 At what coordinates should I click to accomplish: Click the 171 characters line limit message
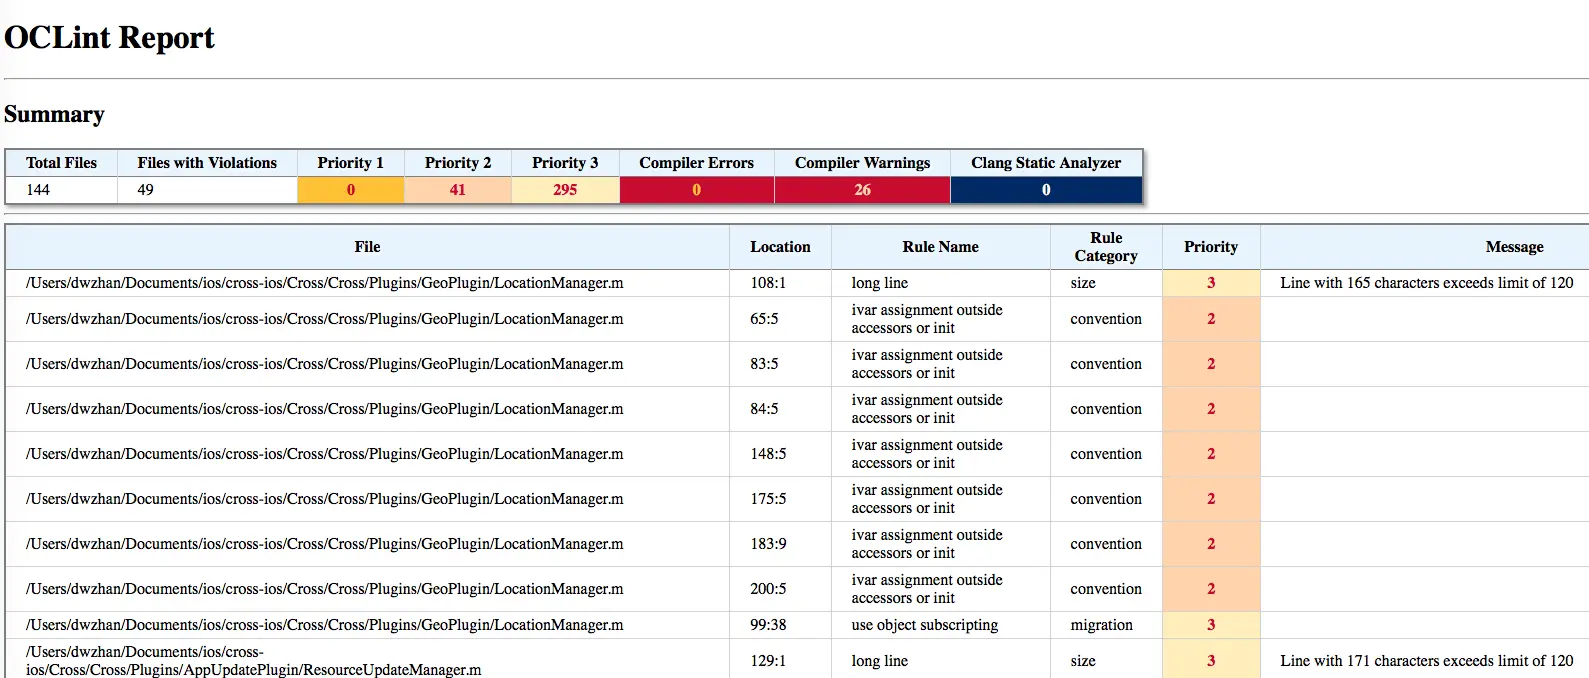tap(1426, 661)
